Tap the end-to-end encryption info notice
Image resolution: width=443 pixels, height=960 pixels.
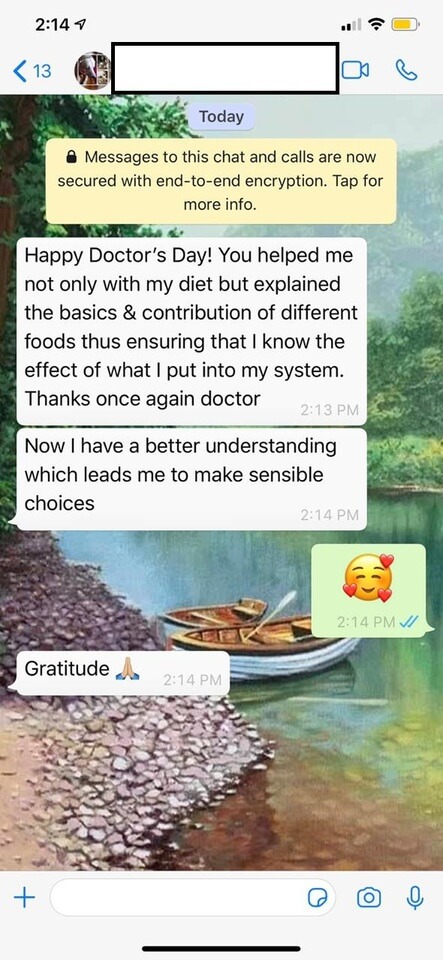tap(221, 181)
